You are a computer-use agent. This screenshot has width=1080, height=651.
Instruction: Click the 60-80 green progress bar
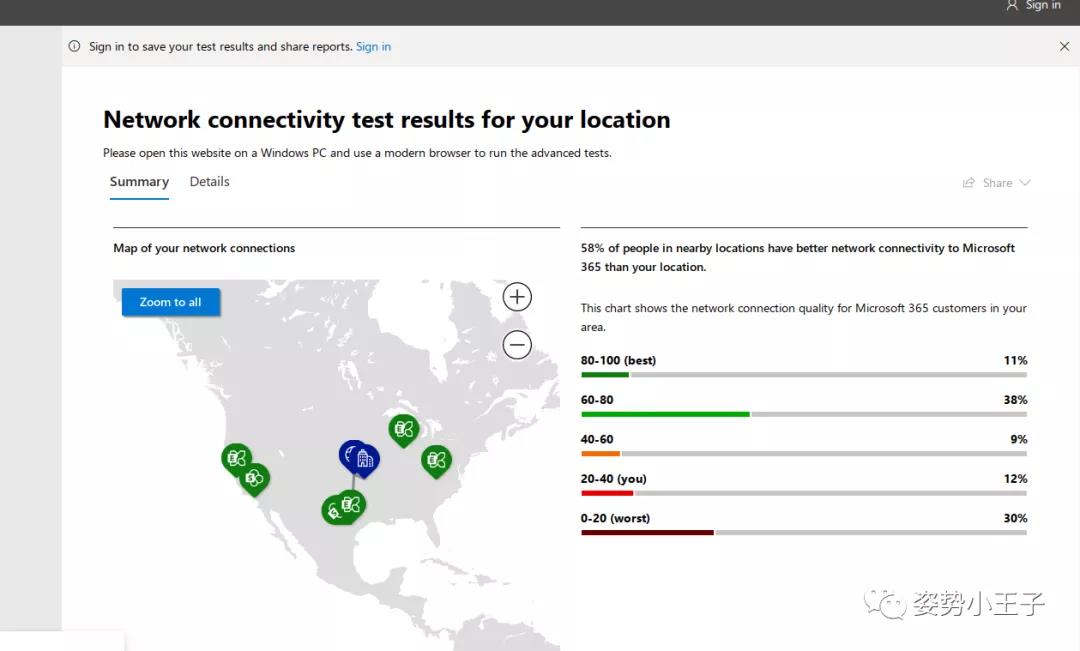click(x=804, y=414)
